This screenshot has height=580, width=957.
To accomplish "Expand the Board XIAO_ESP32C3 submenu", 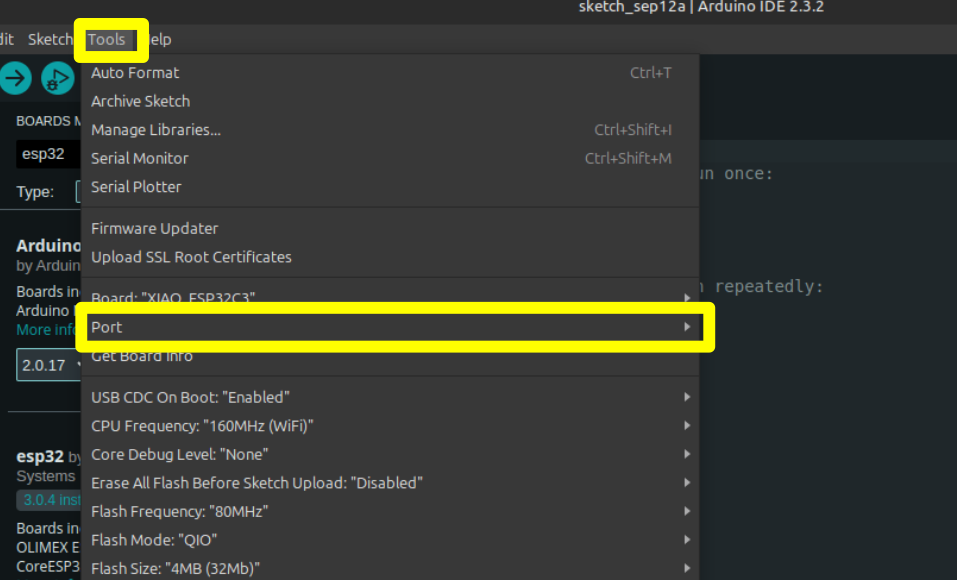I will 390,298.
